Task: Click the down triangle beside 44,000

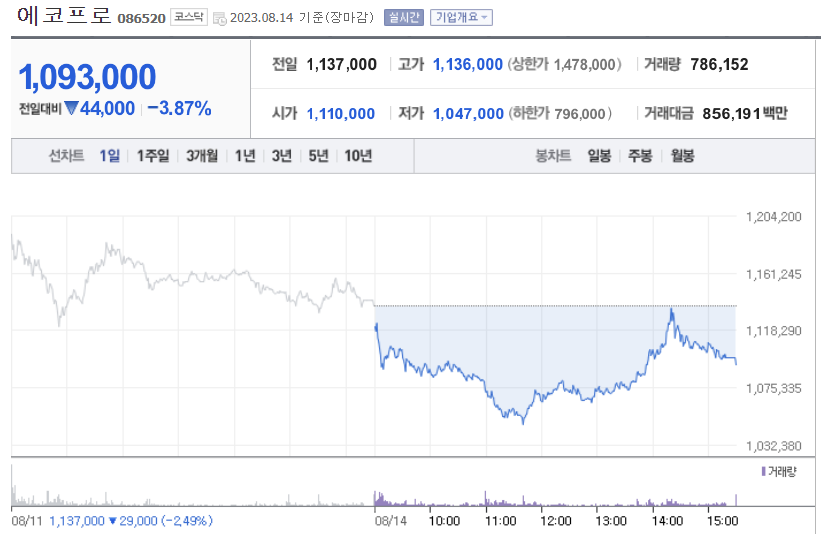Action: pyautogui.click(x=71, y=108)
